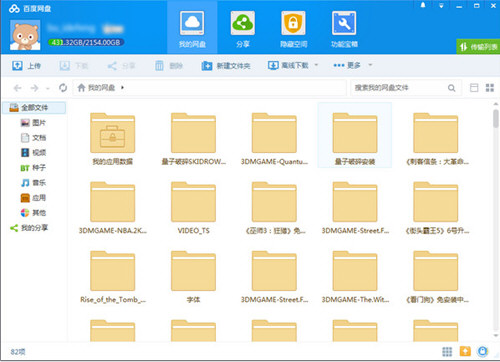Click the magnifier search icon
This screenshot has height=362, width=500.
pyautogui.click(x=451, y=88)
